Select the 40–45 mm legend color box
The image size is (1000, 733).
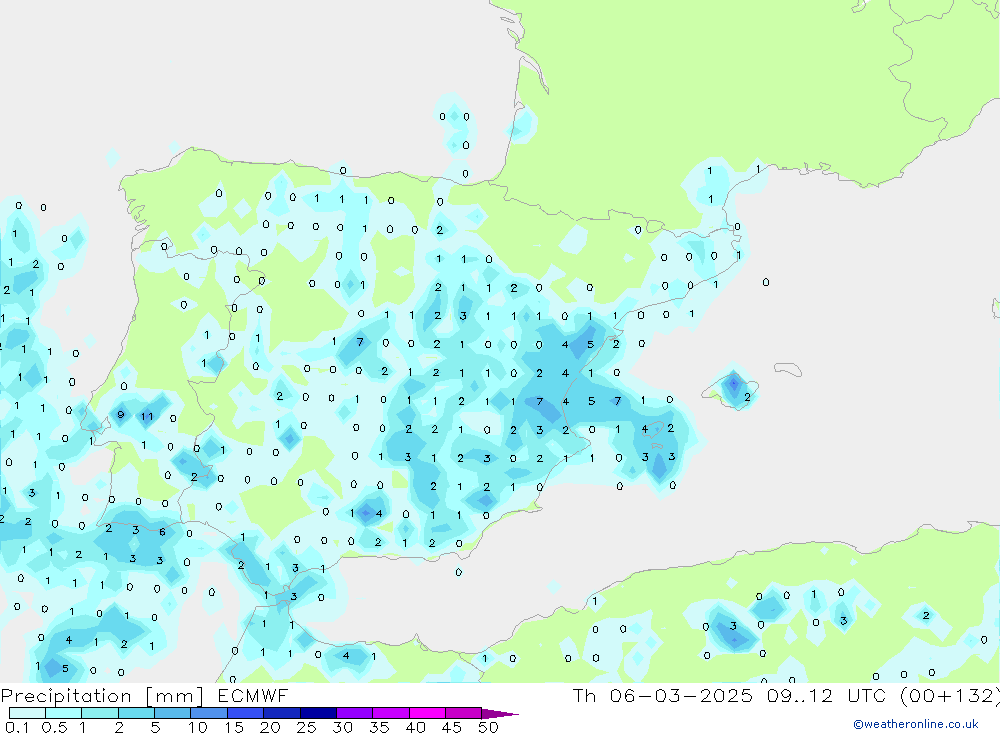[427, 713]
